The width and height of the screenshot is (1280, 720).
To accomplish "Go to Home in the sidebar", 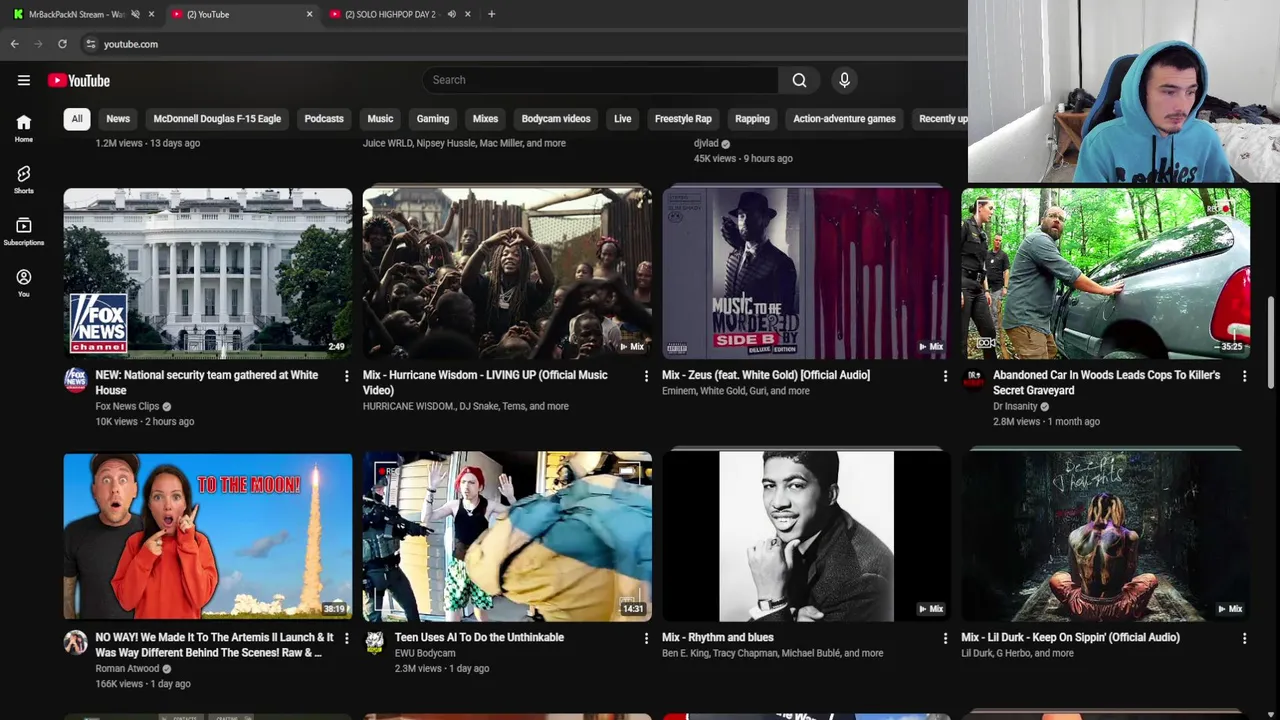I will tap(24, 128).
